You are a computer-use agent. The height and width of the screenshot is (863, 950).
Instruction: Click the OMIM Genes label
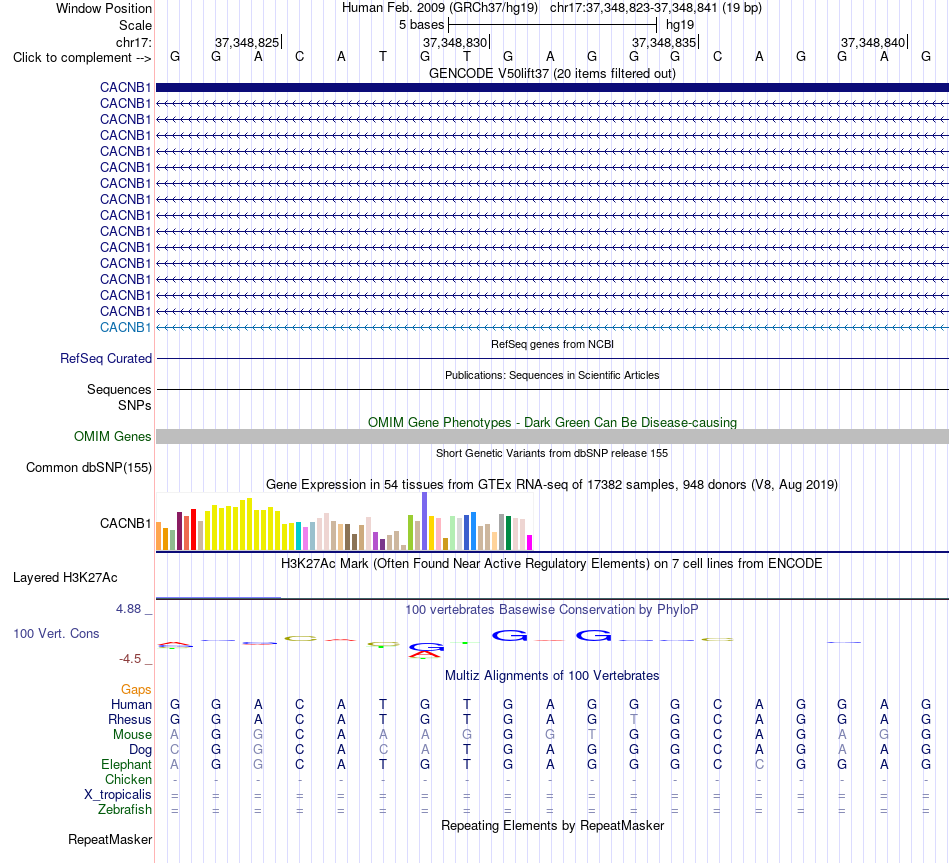point(112,436)
